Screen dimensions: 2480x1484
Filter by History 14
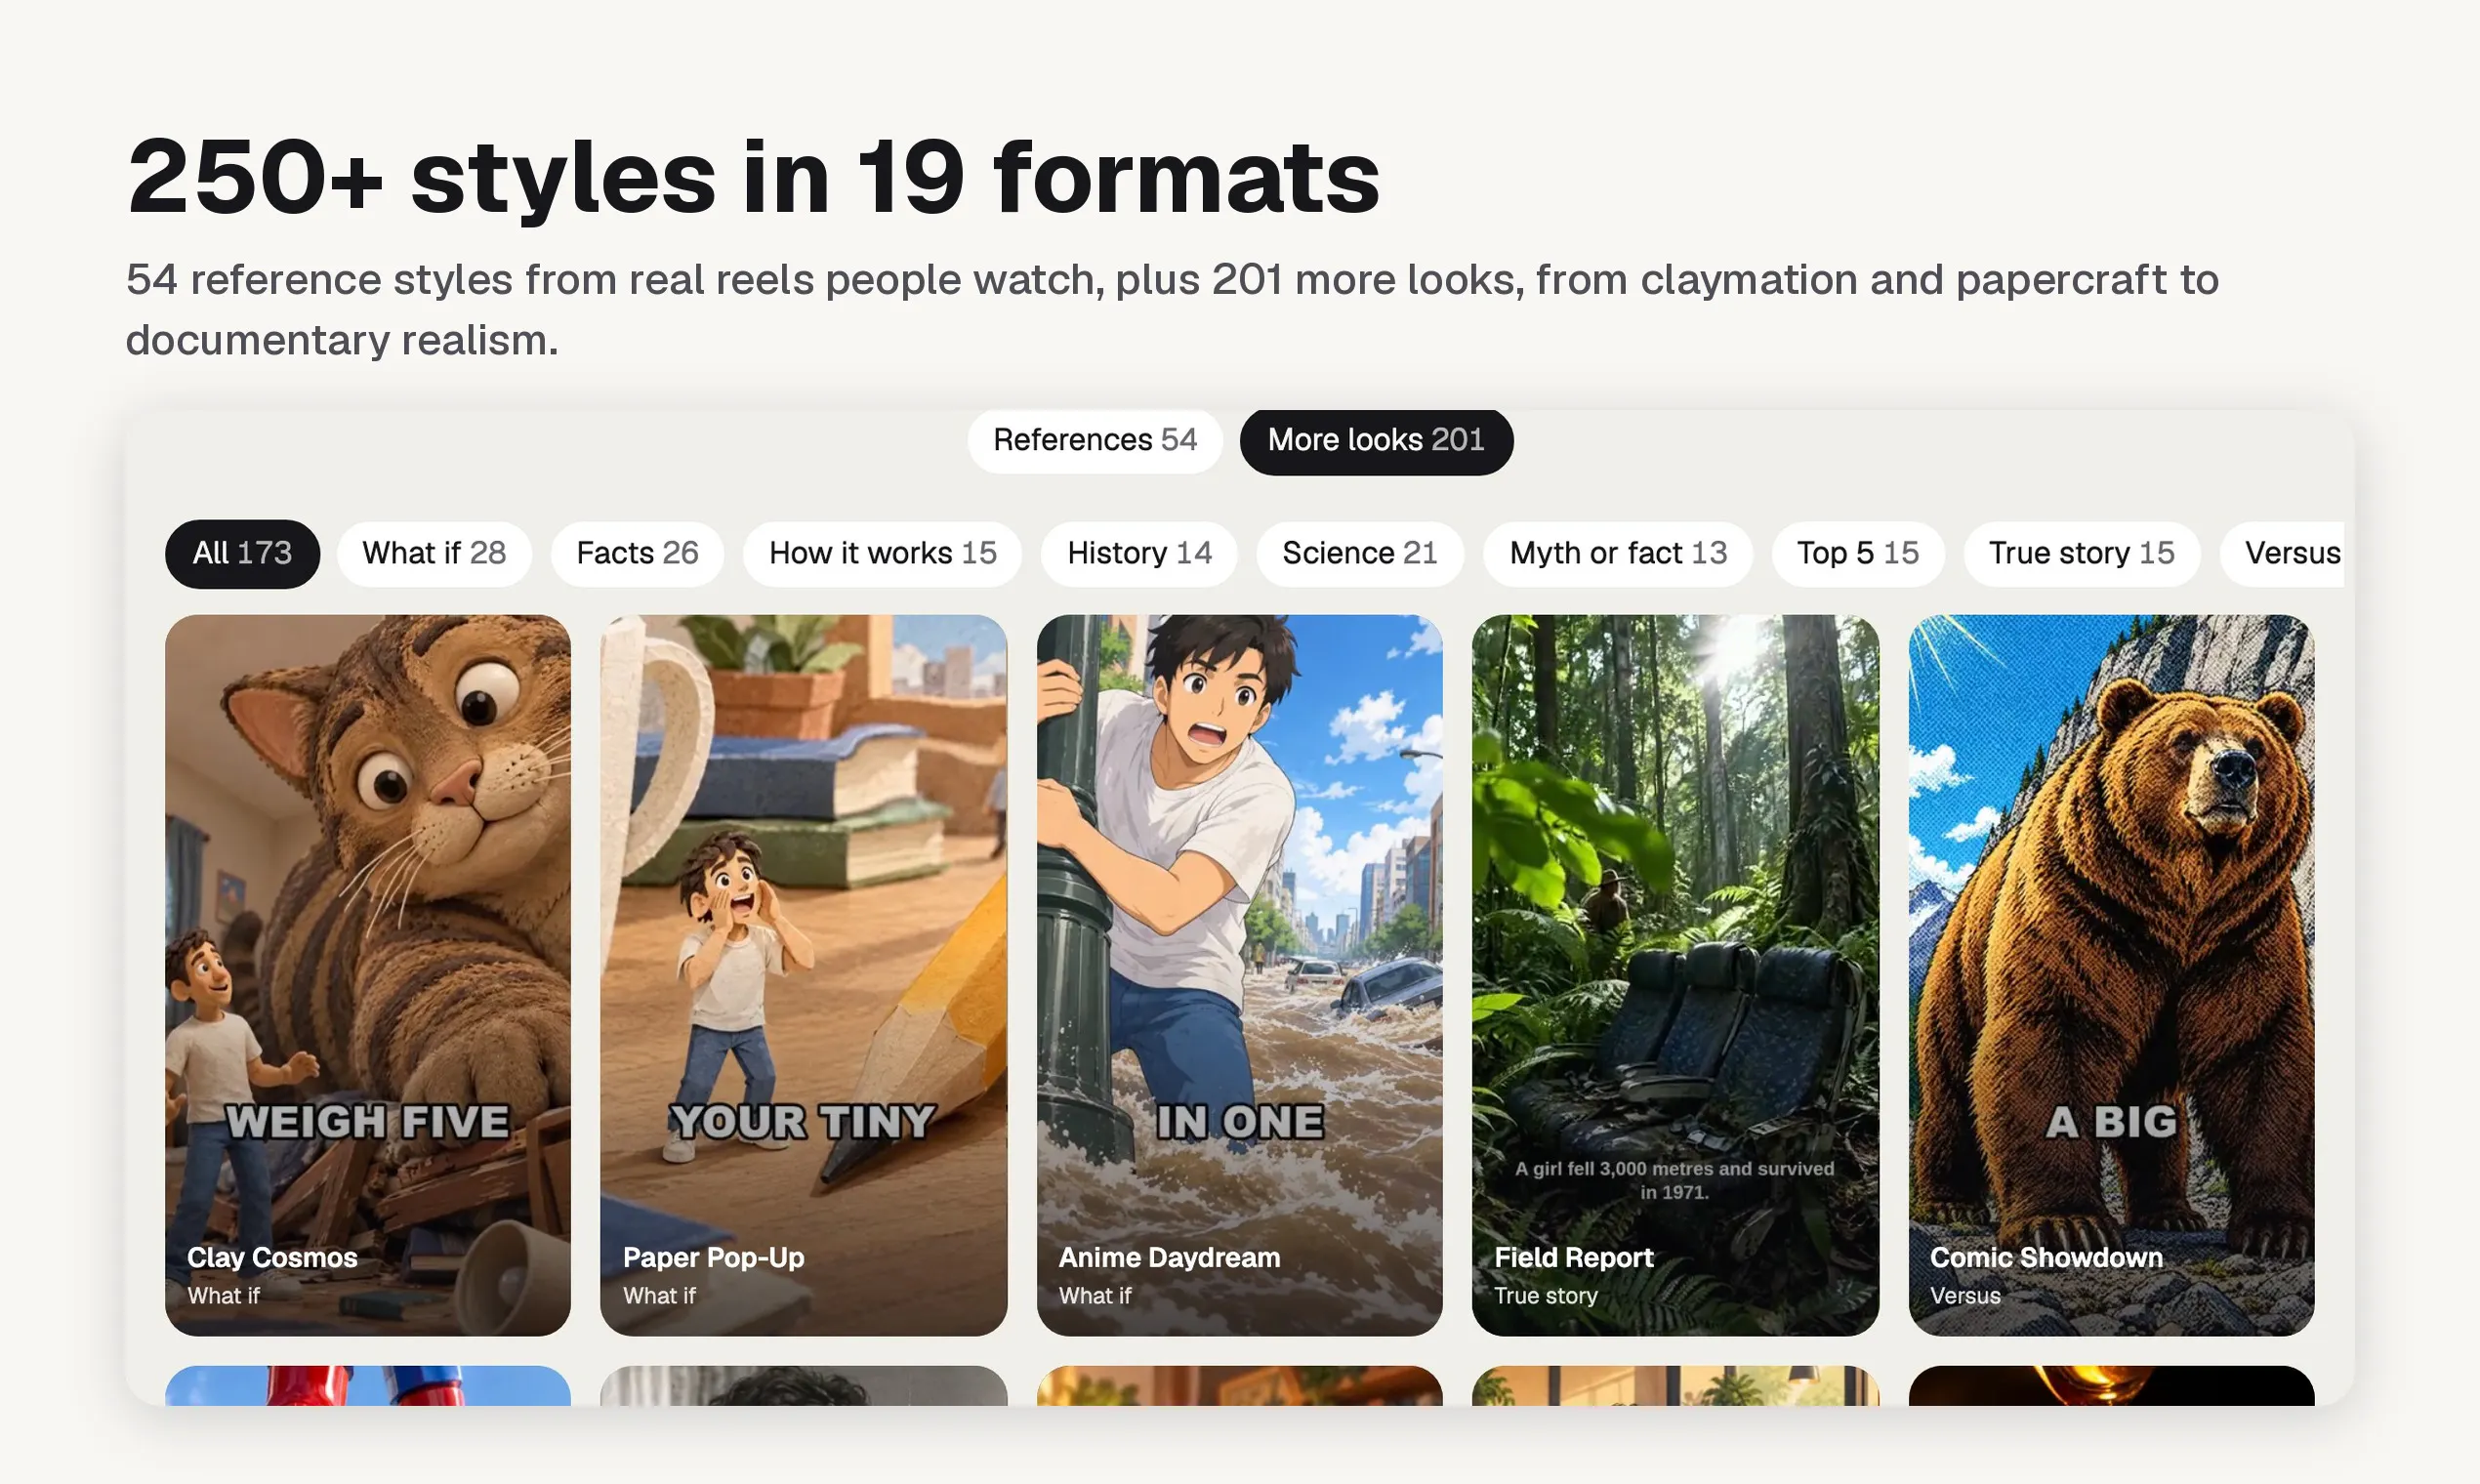click(x=1139, y=553)
